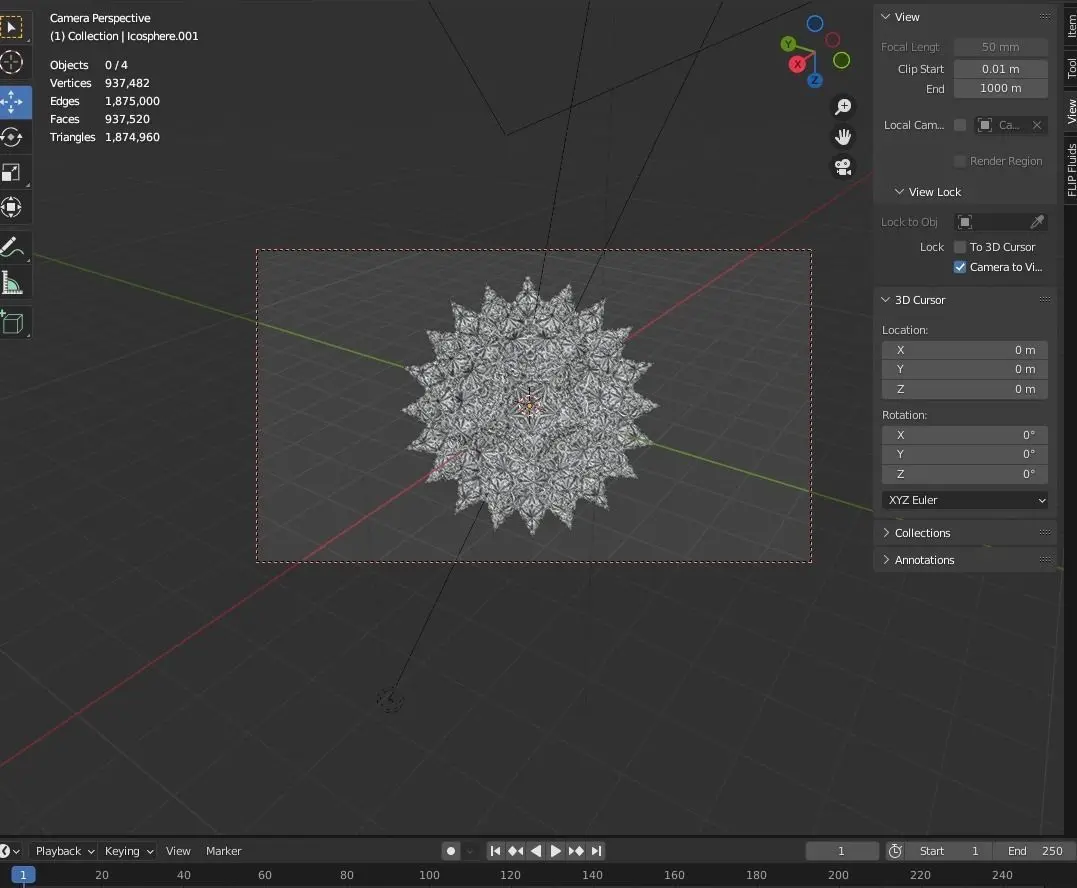
Task: Select the Annotate tool
Action: pyautogui.click(x=12, y=247)
